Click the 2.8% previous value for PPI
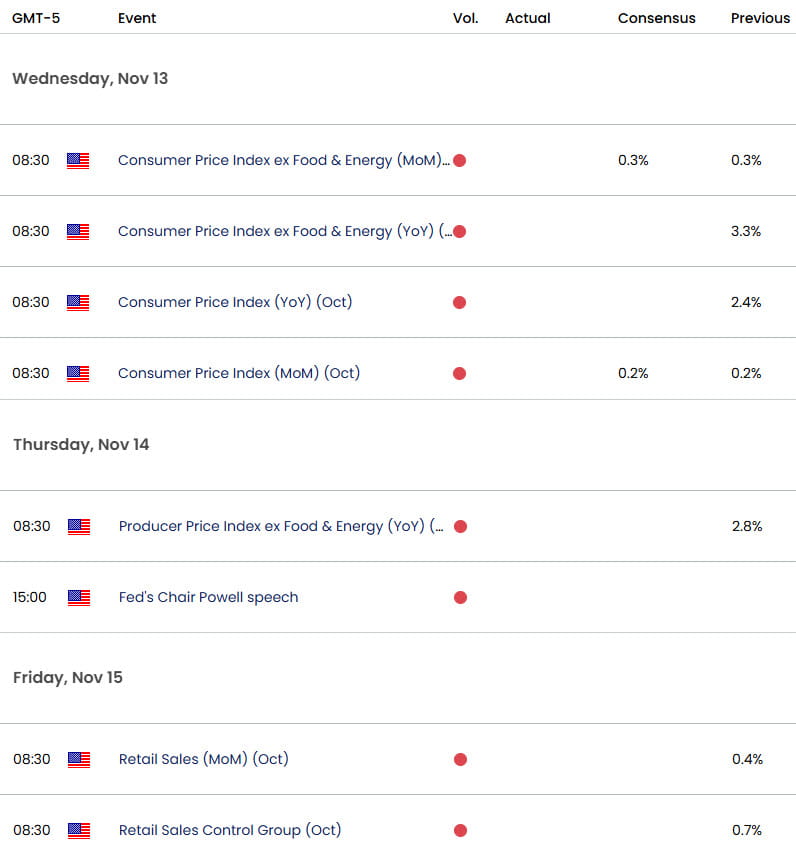Viewport: 796px width, 850px height. tap(748, 526)
